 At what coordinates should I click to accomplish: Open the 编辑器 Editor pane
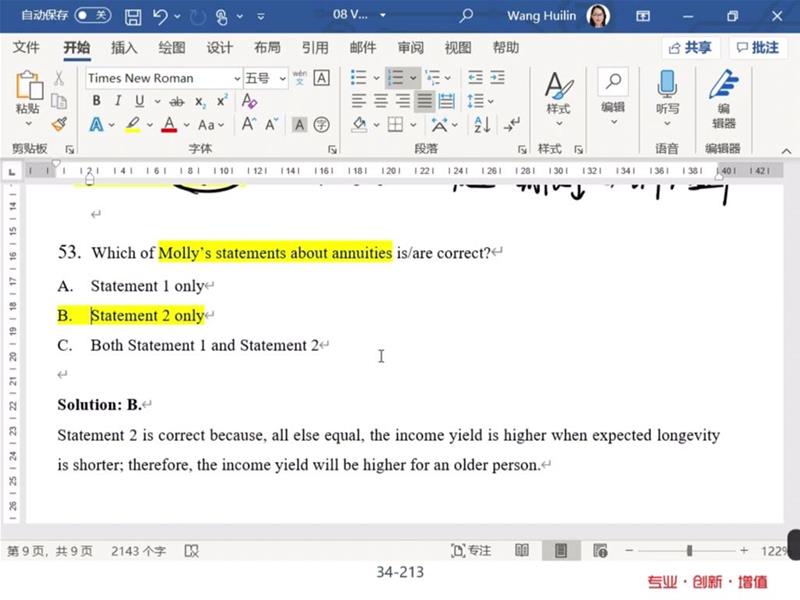[x=723, y=99]
